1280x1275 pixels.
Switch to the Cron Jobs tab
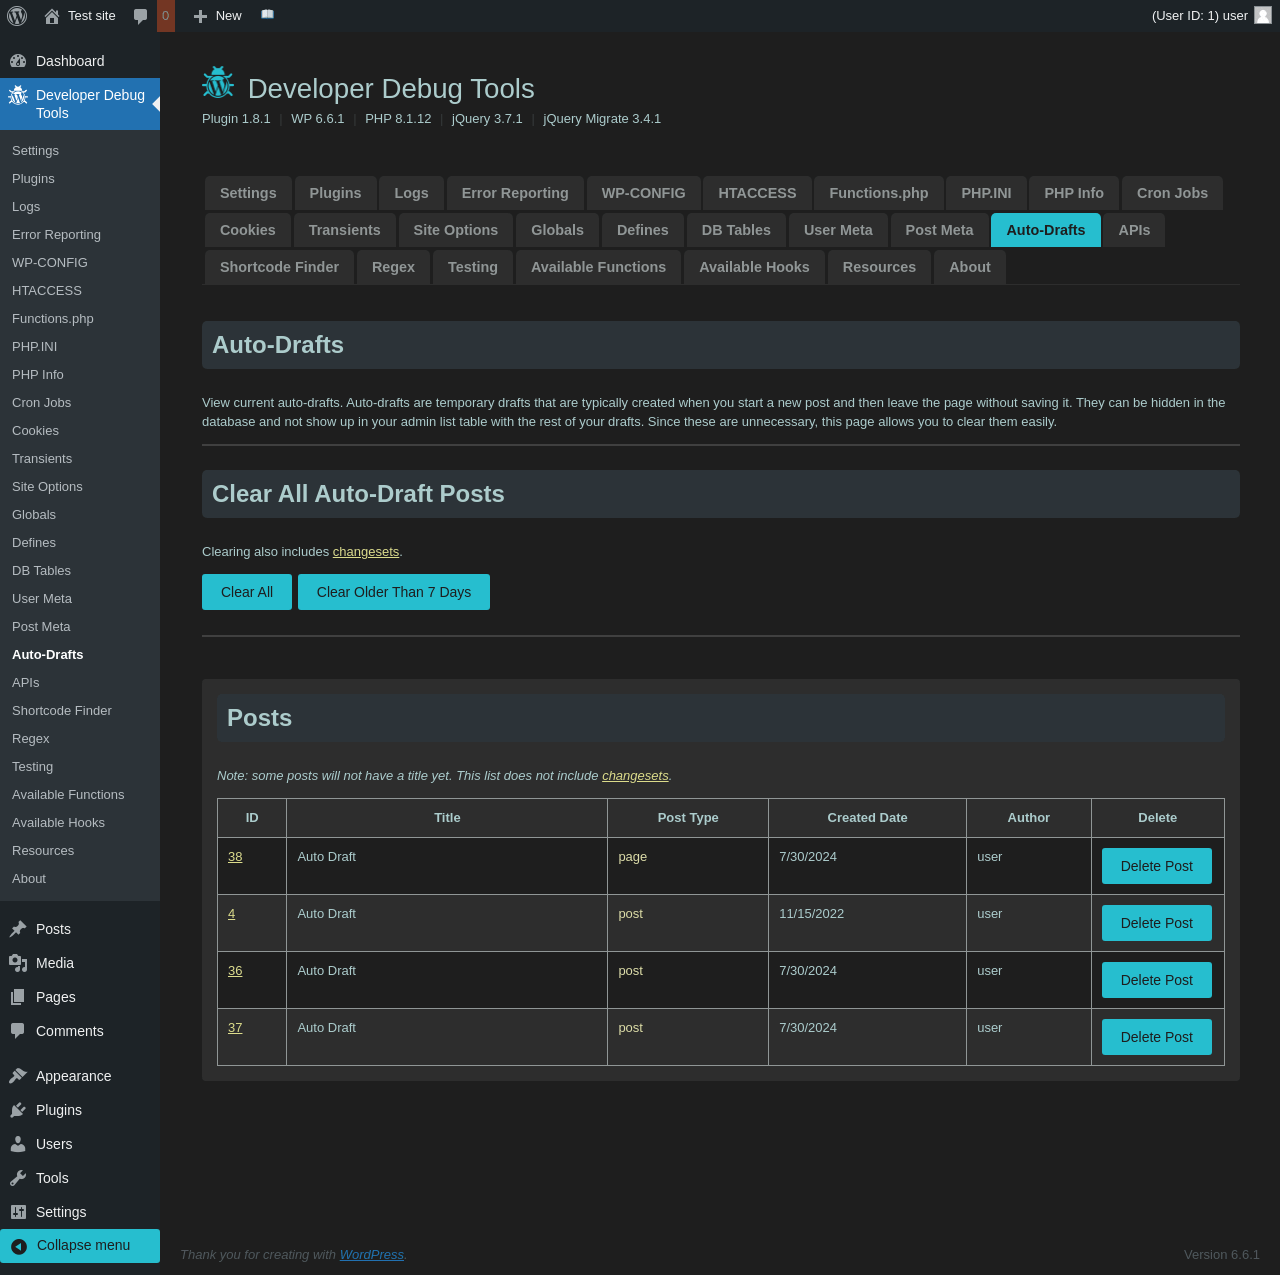(1172, 193)
